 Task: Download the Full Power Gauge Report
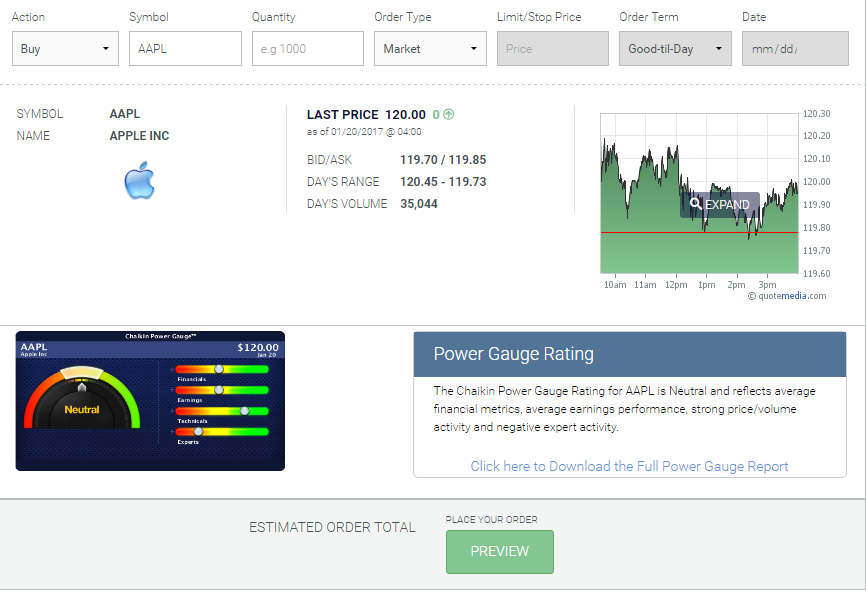click(629, 466)
